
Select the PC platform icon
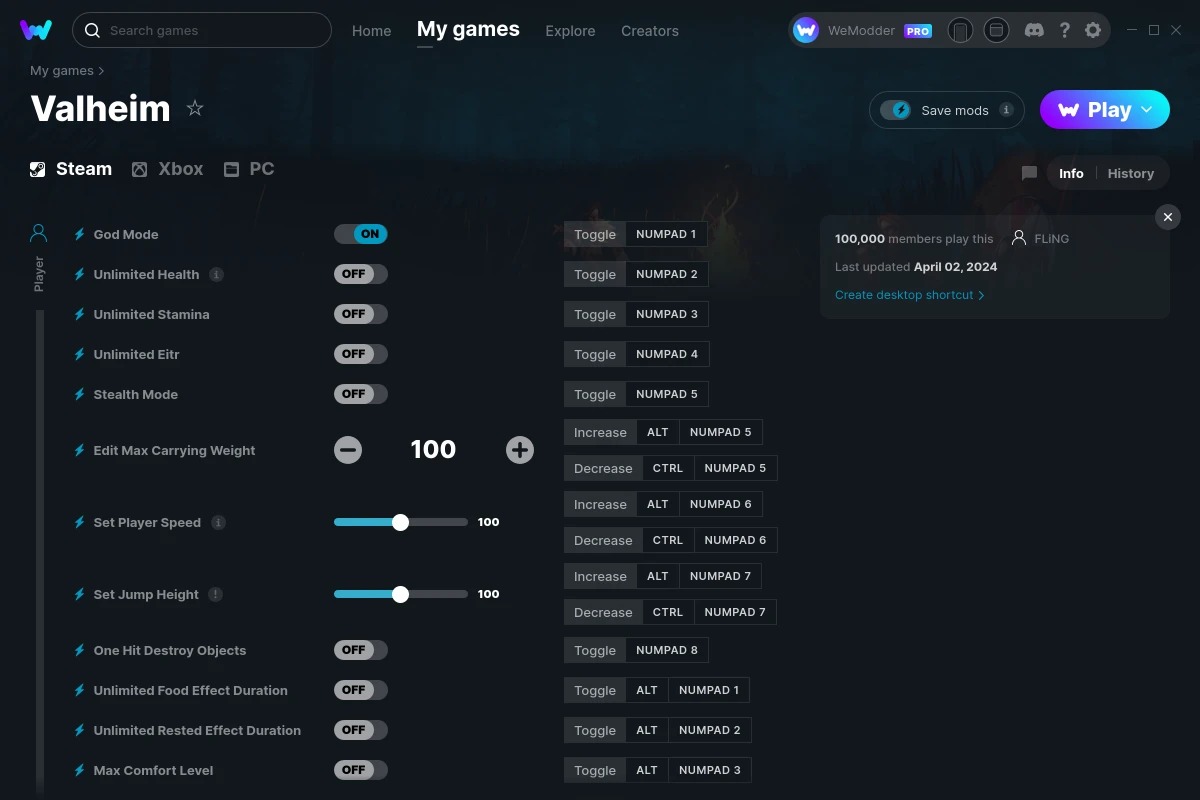pyautogui.click(x=231, y=169)
